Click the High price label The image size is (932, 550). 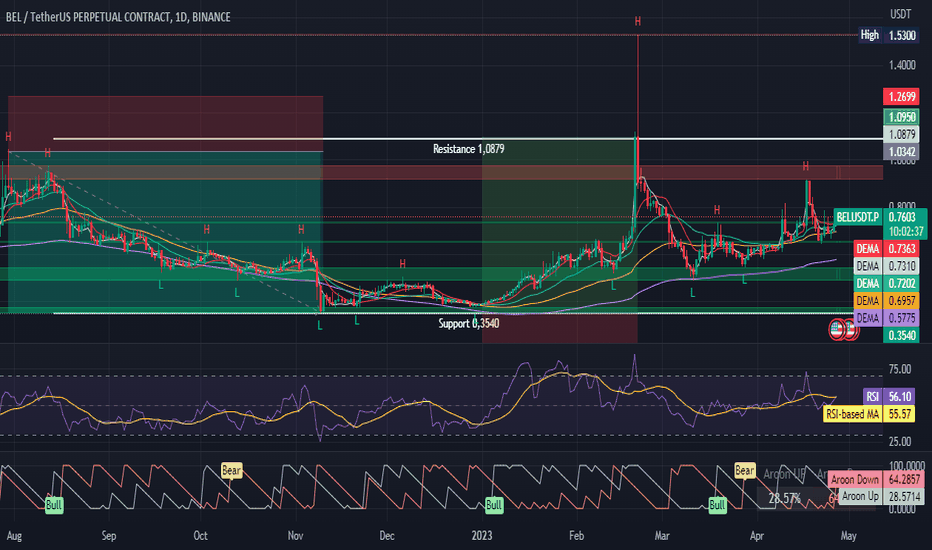[870, 35]
